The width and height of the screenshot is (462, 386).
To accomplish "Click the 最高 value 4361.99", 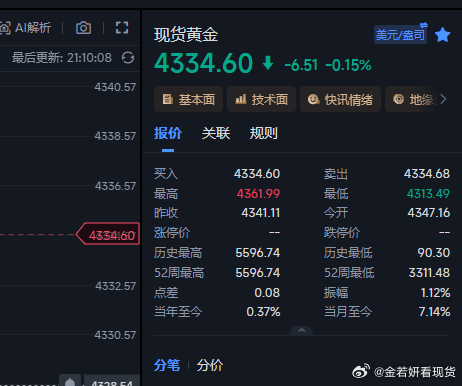I will [x=258, y=194].
